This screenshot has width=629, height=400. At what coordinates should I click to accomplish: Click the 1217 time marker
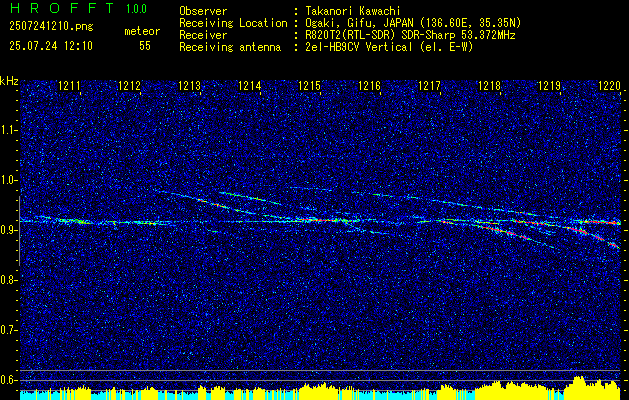coord(429,85)
